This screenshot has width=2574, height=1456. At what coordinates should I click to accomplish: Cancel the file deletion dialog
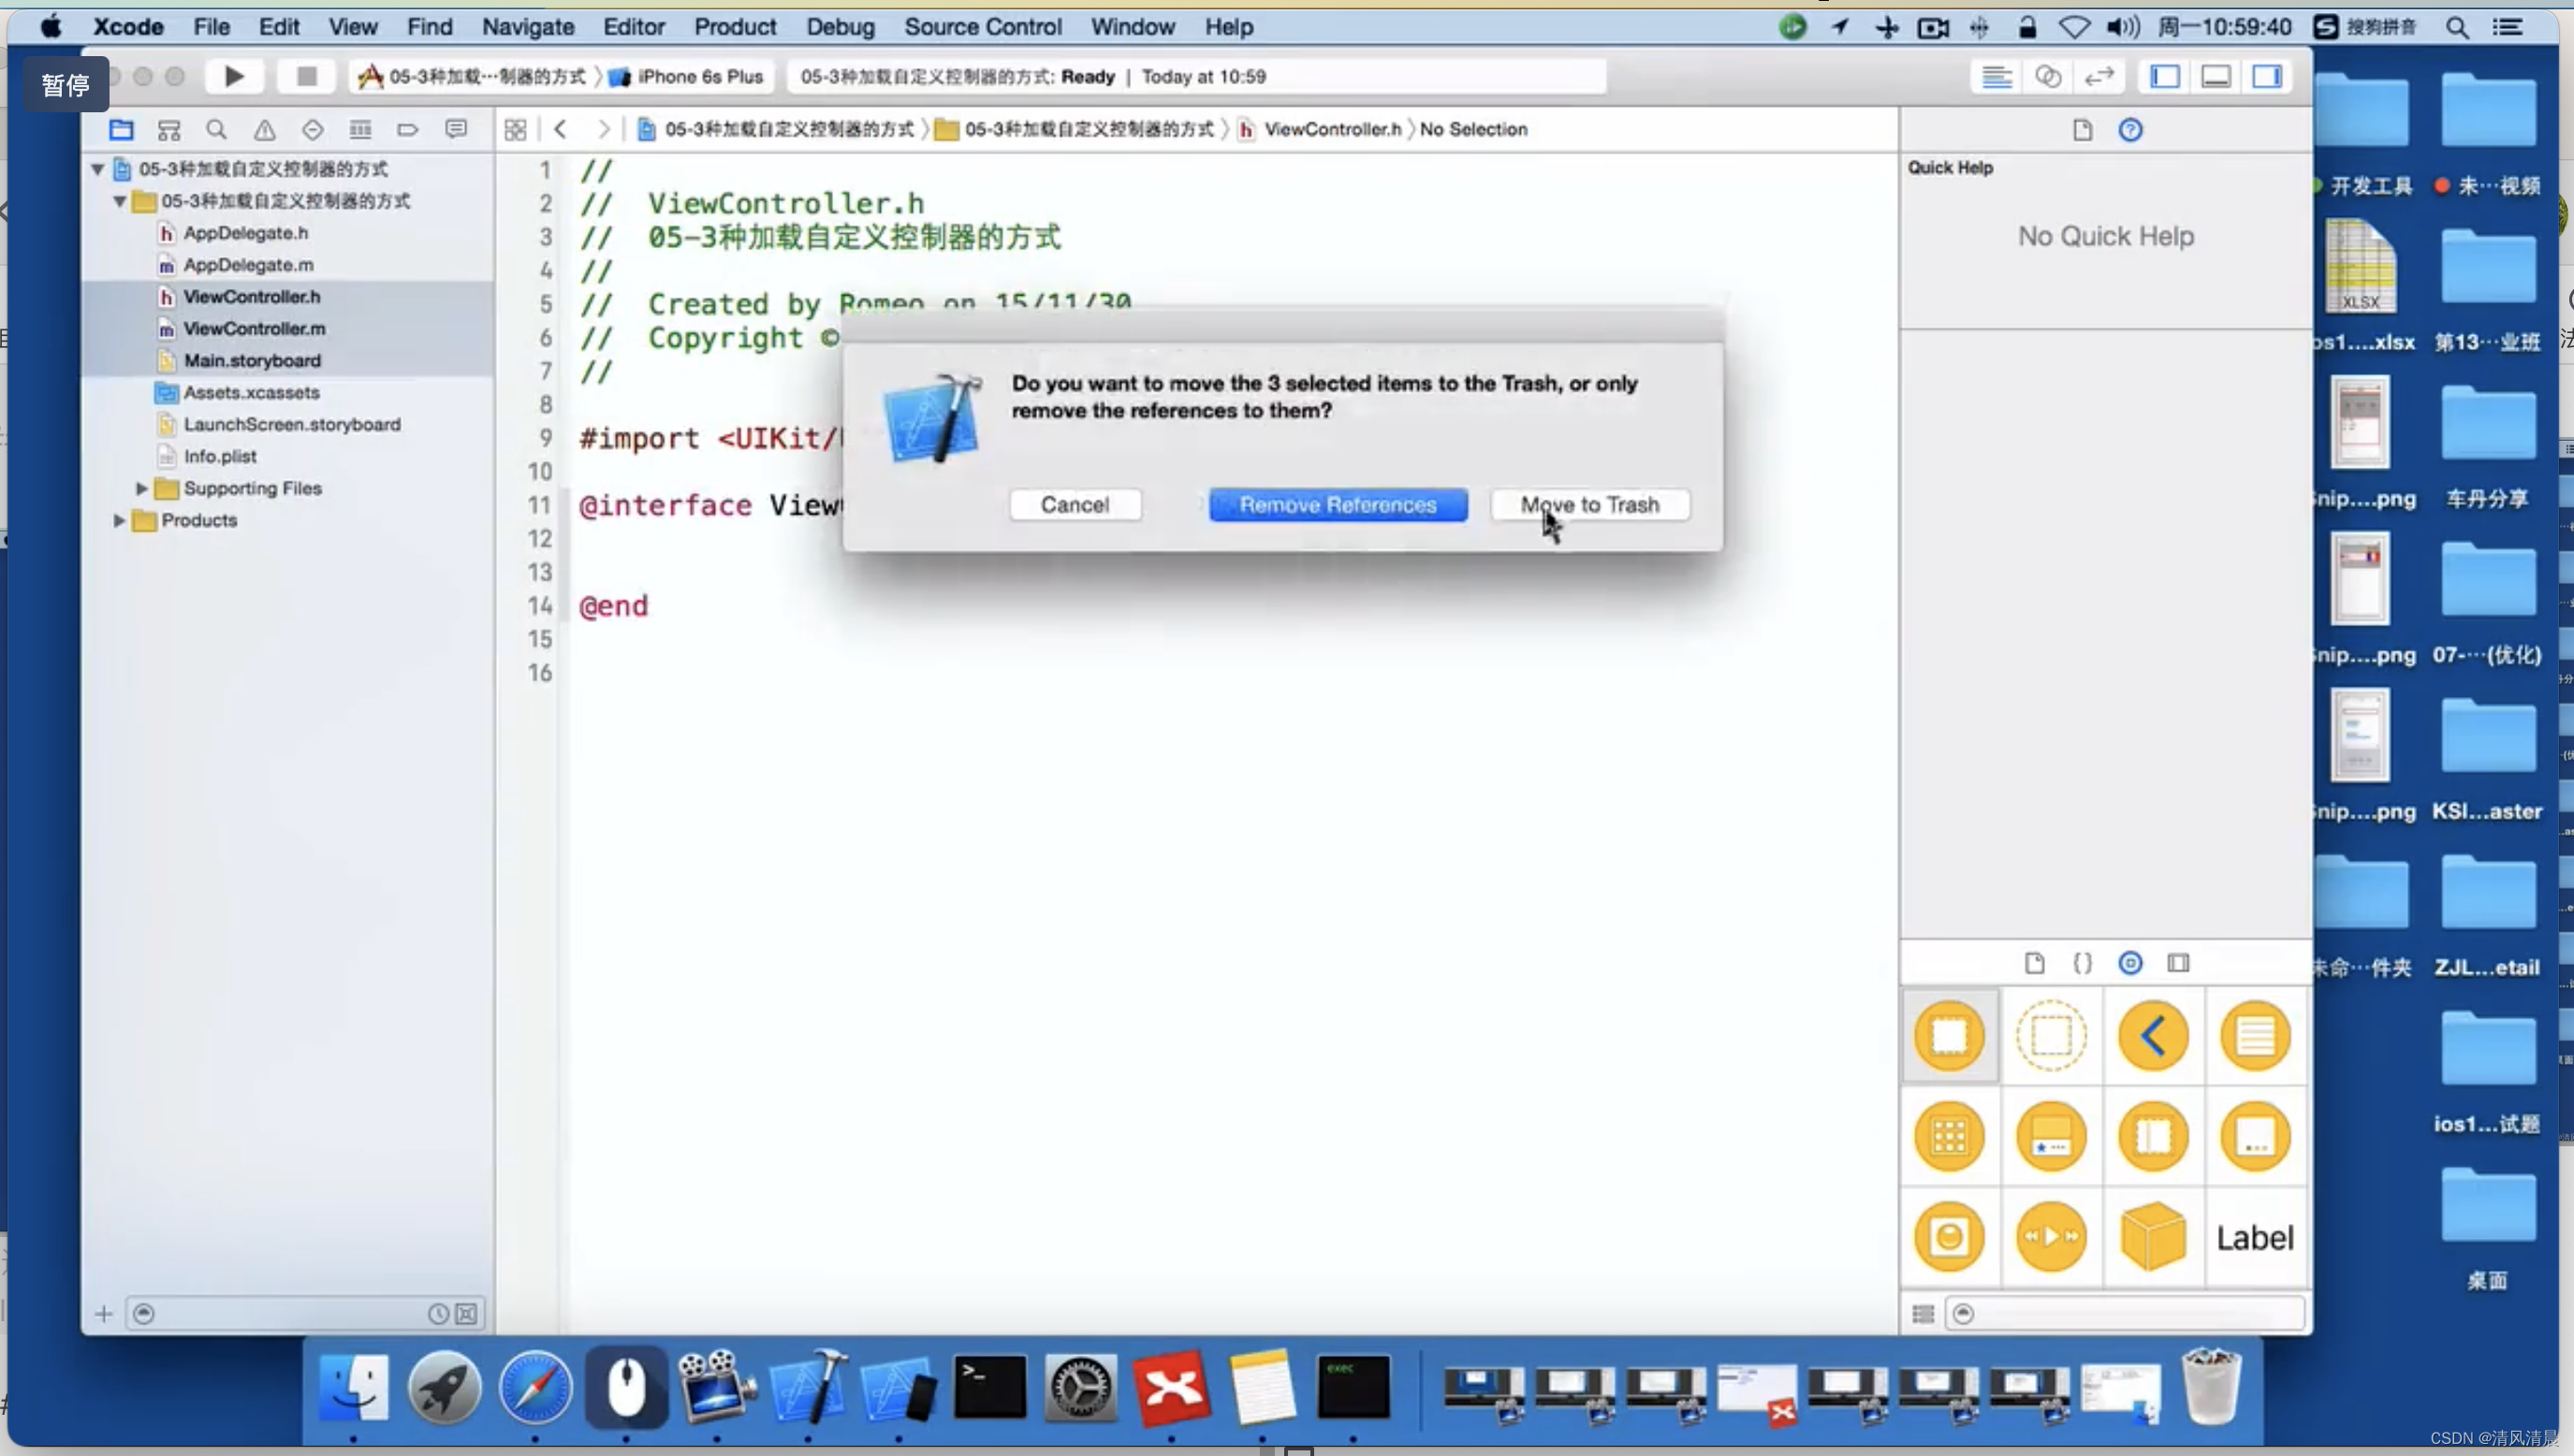click(1073, 503)
